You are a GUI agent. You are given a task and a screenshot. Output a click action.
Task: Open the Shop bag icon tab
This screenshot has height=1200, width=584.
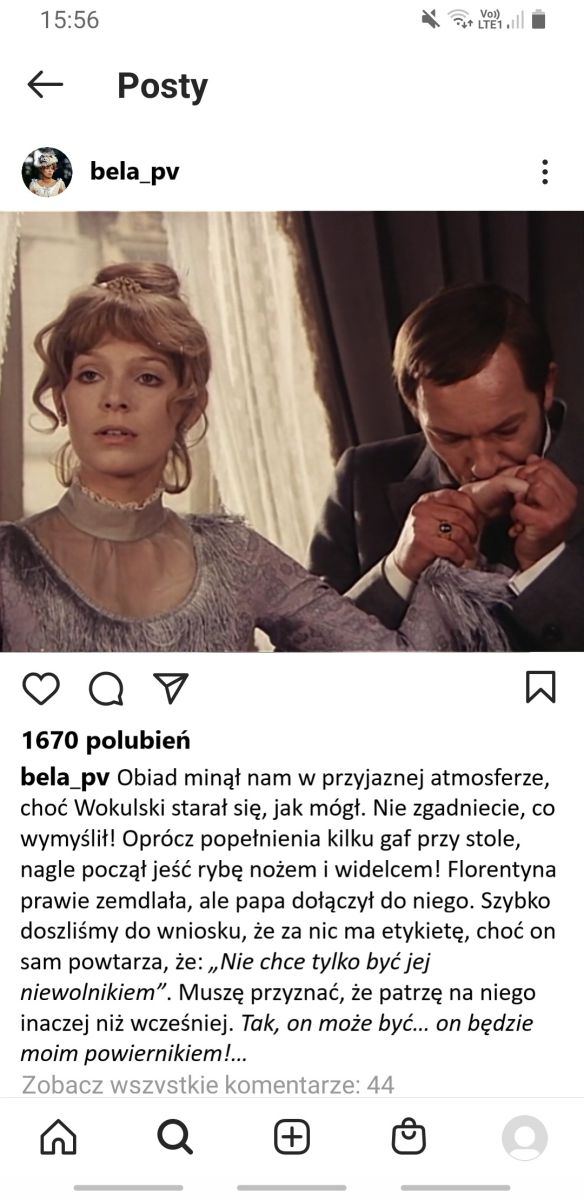click(x=408, y=1137)
